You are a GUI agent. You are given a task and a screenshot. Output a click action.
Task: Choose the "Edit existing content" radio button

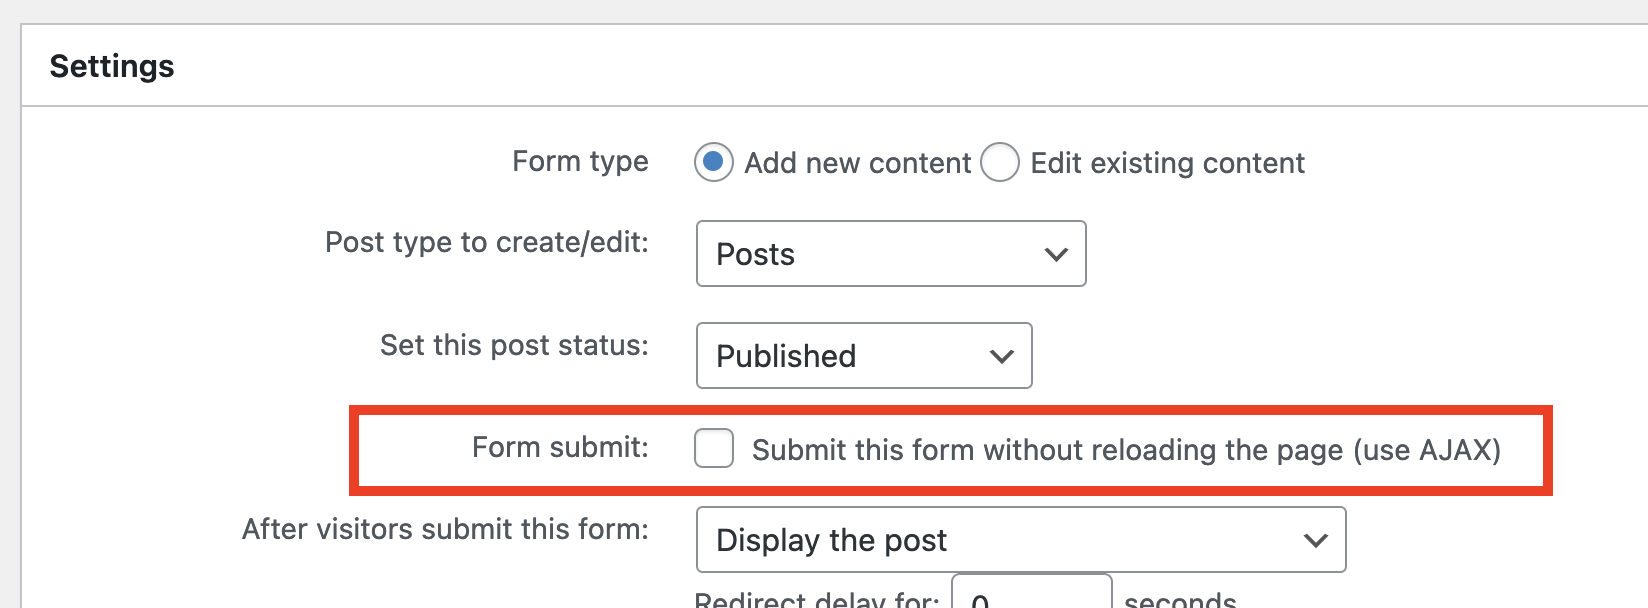pos(1000,162)
